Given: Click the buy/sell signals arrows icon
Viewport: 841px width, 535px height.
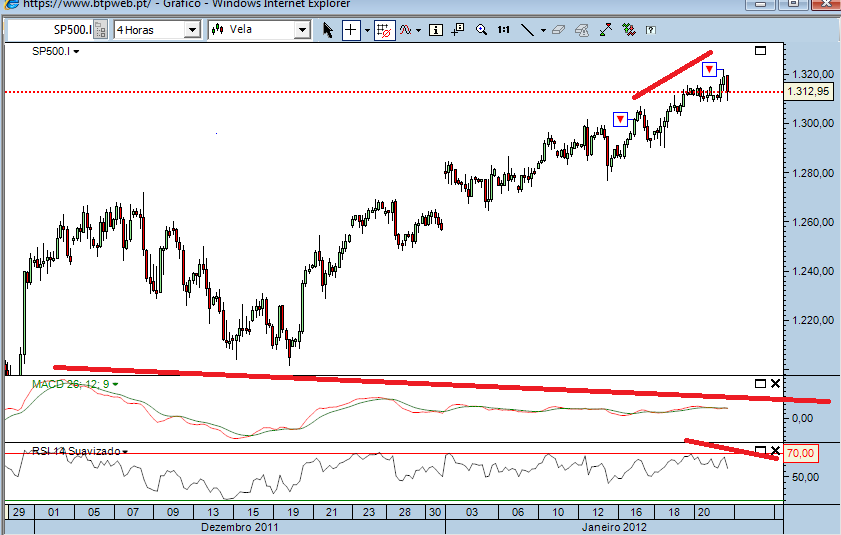Looking at the screenshot, I should (629, 30).
